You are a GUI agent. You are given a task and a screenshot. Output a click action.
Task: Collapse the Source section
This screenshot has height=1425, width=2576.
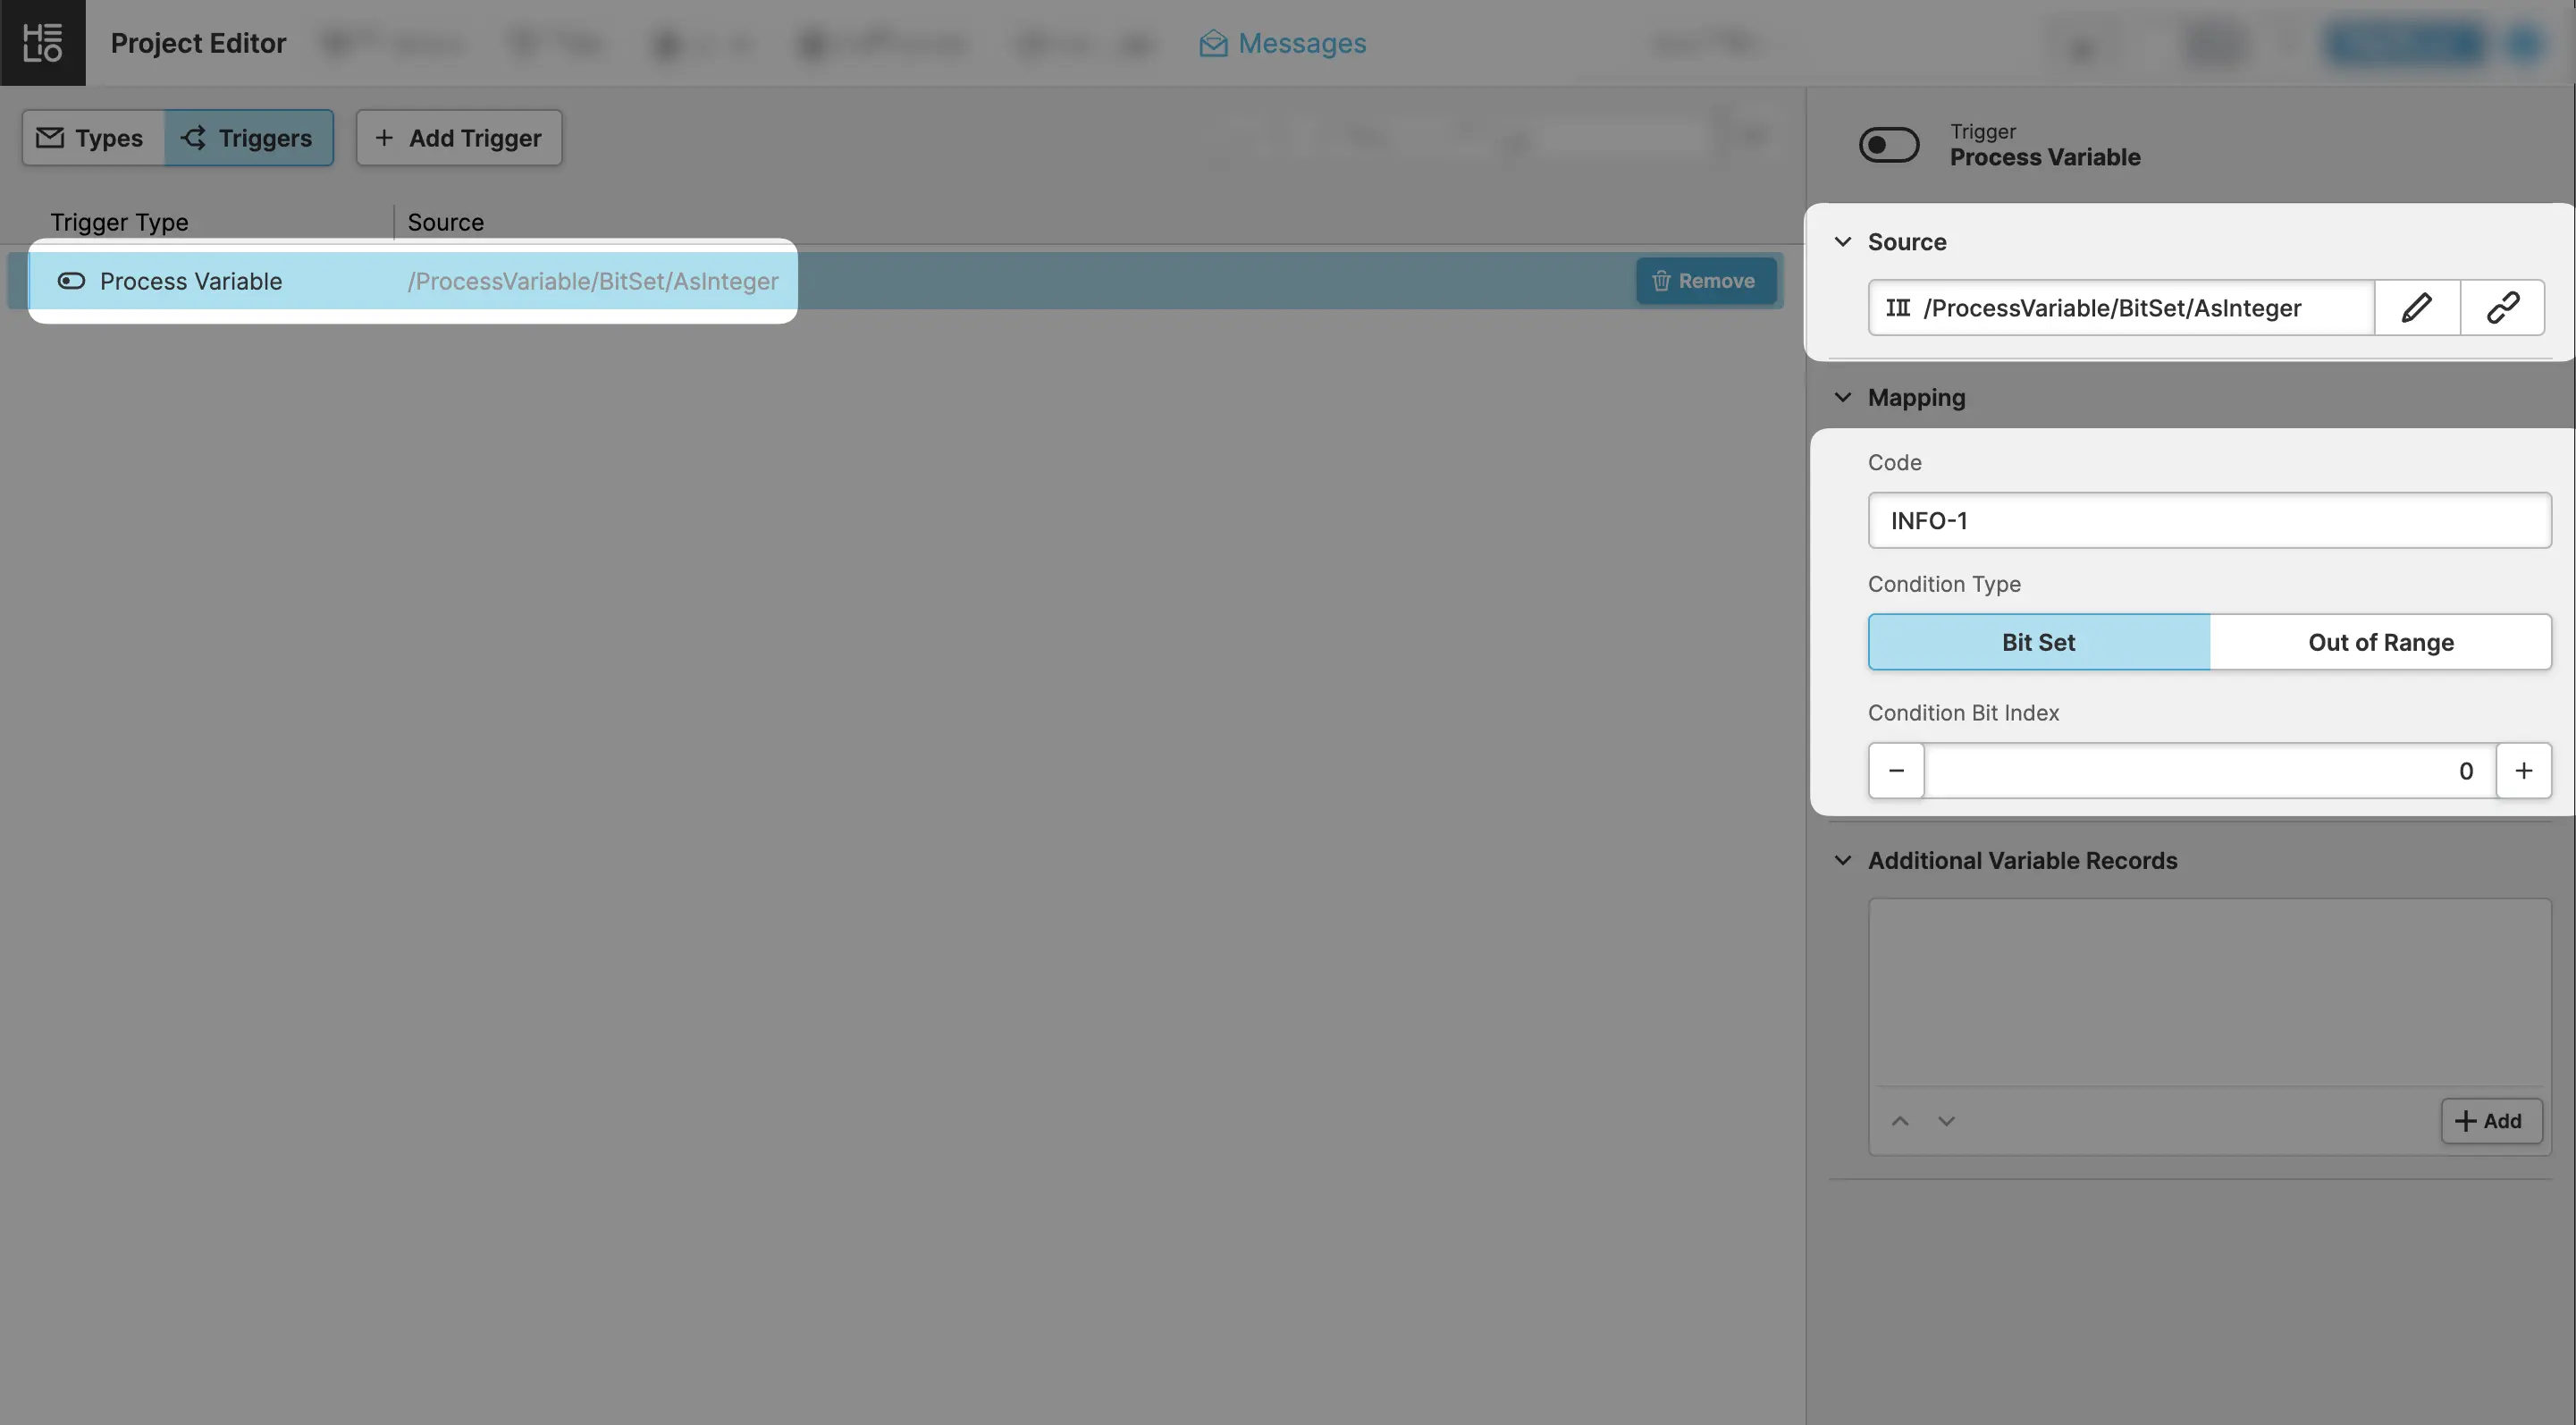pos(1843,242)
